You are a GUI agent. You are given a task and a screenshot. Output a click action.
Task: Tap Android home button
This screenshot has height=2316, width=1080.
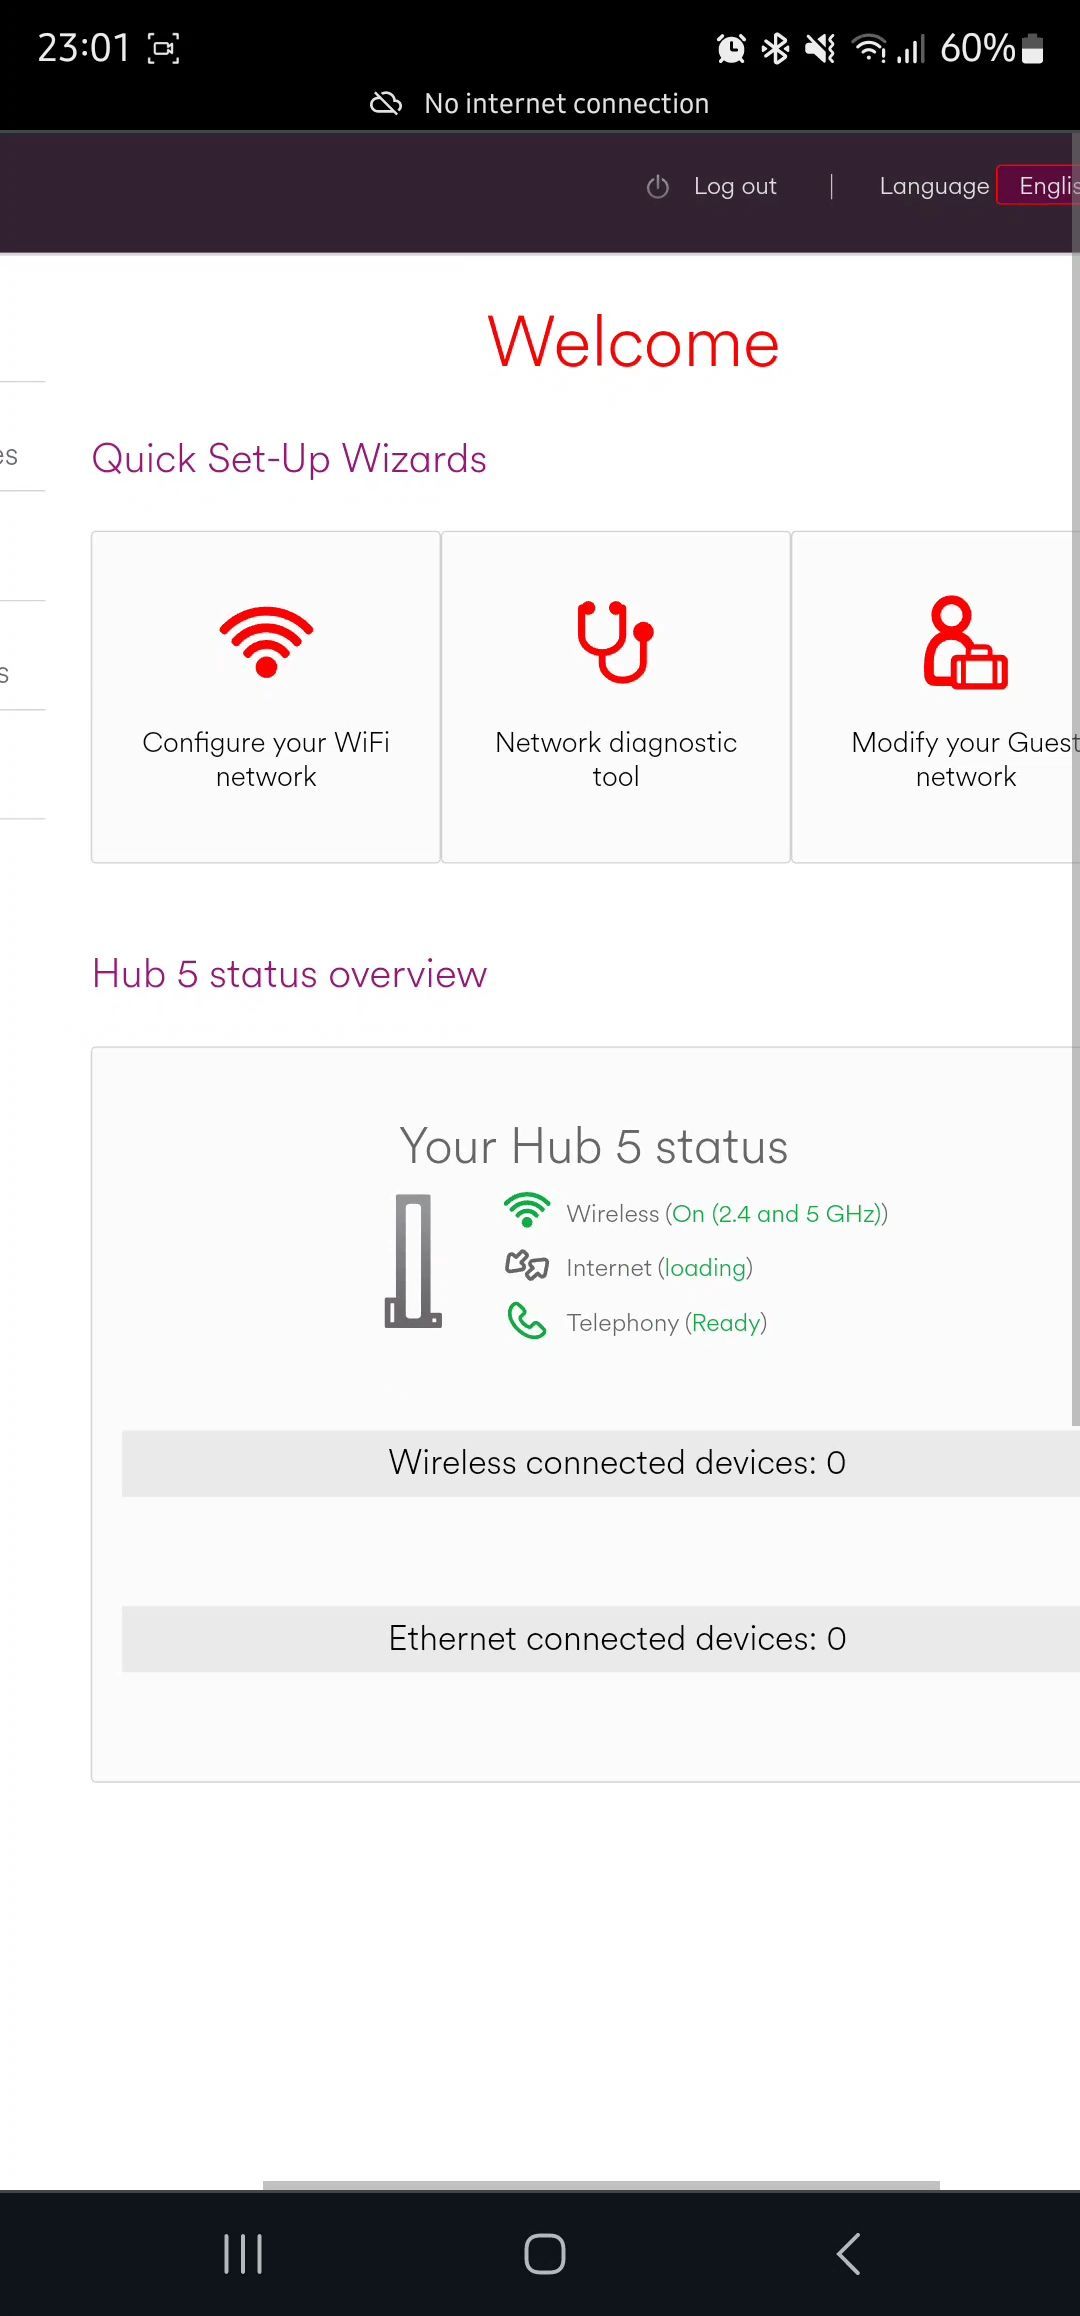pyautogui.click(x=545, y=2254)
